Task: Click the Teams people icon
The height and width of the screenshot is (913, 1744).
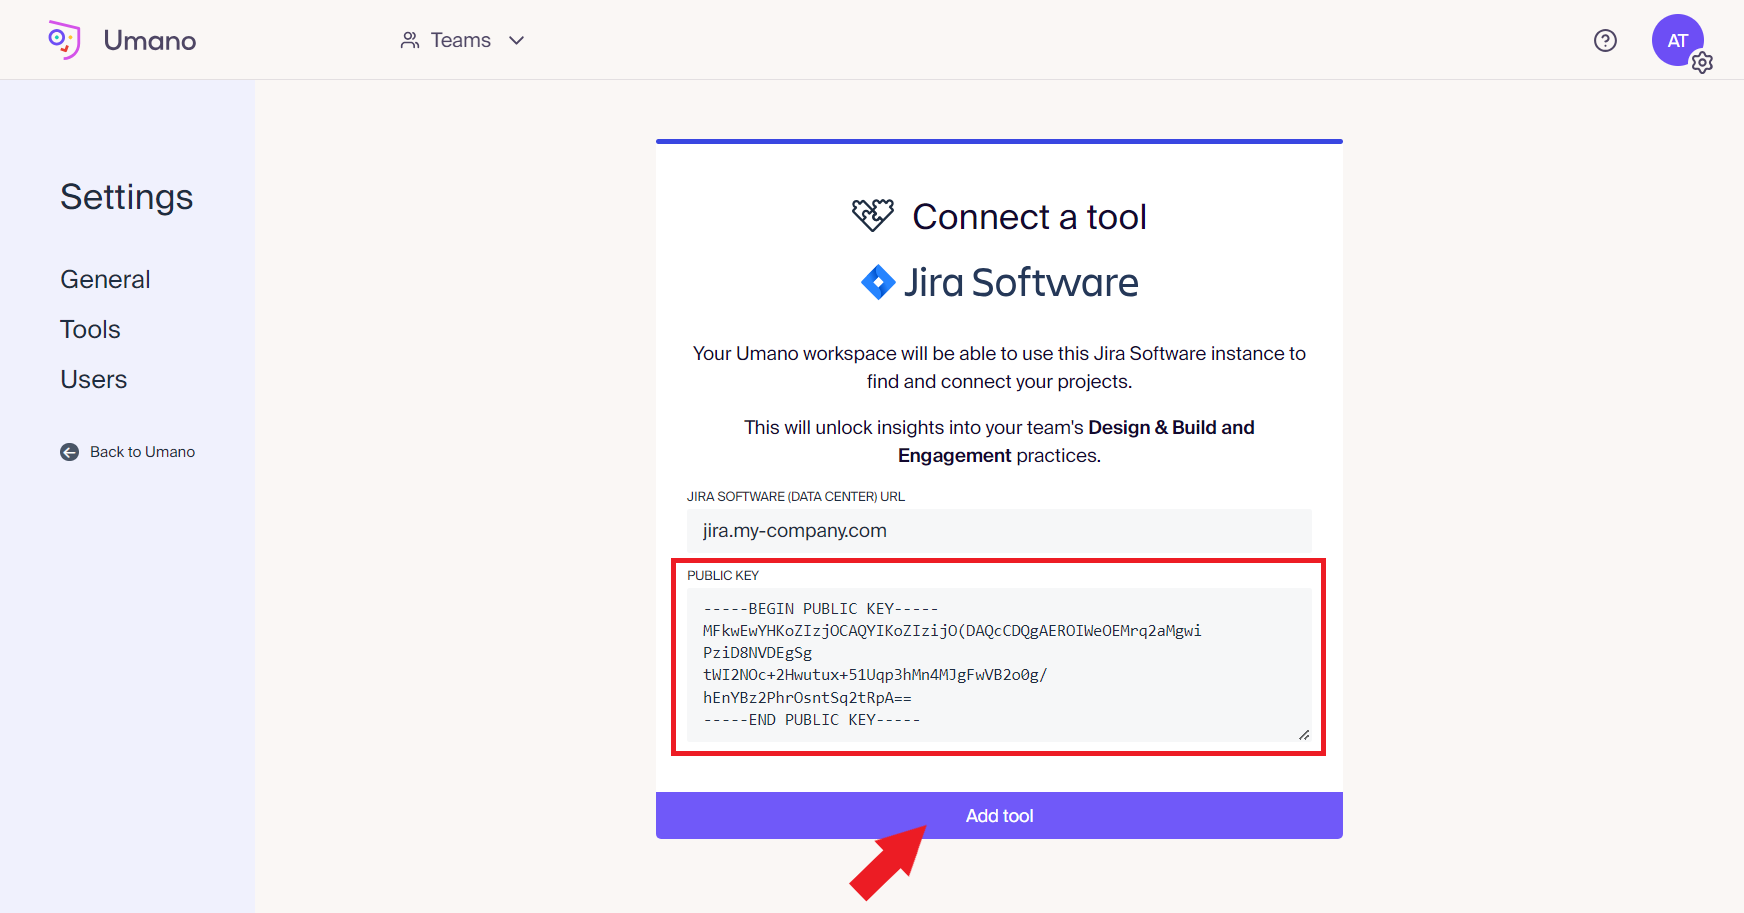Action: pos(409,40)
